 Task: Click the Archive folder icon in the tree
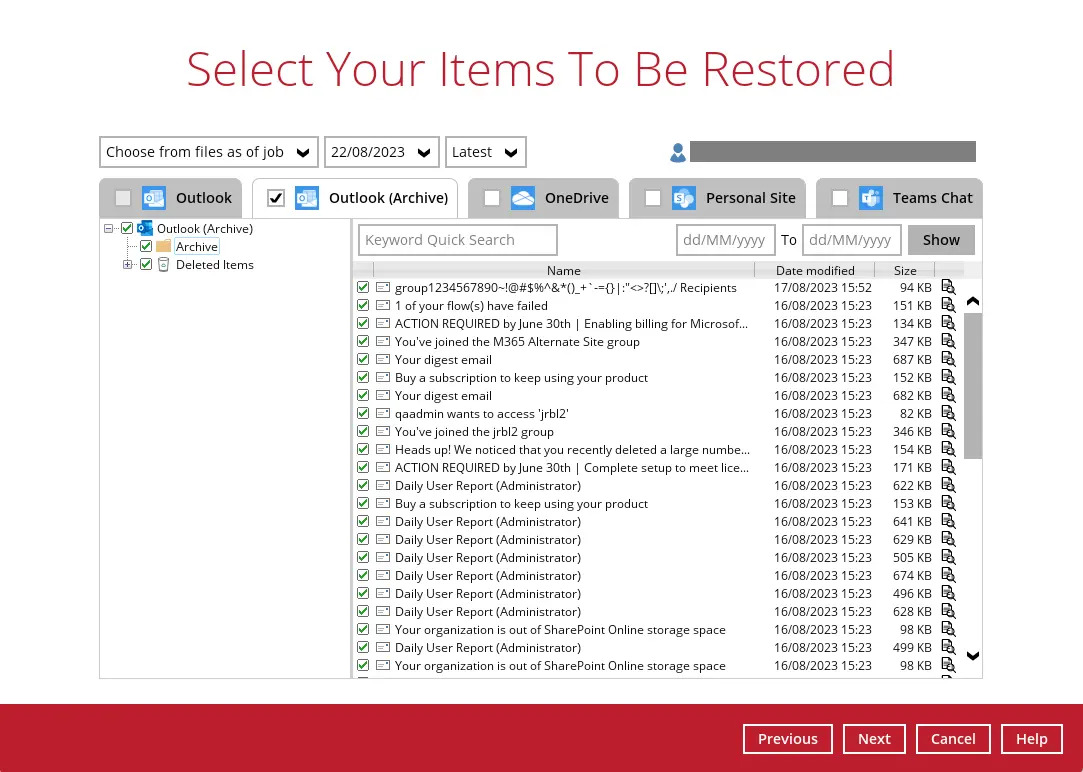click(x=163, y=246)
